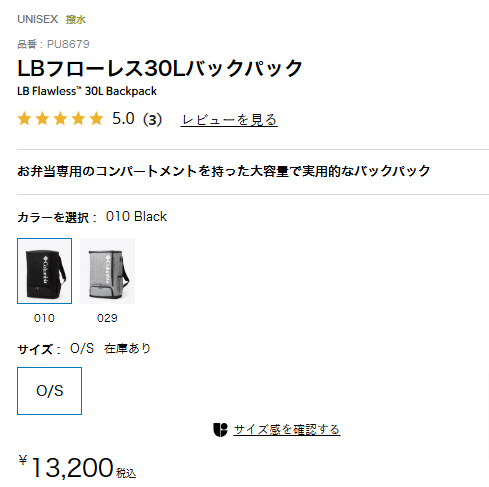
Task: Click the green 撥水 feature tag
Action: click(x=76, y=20)
